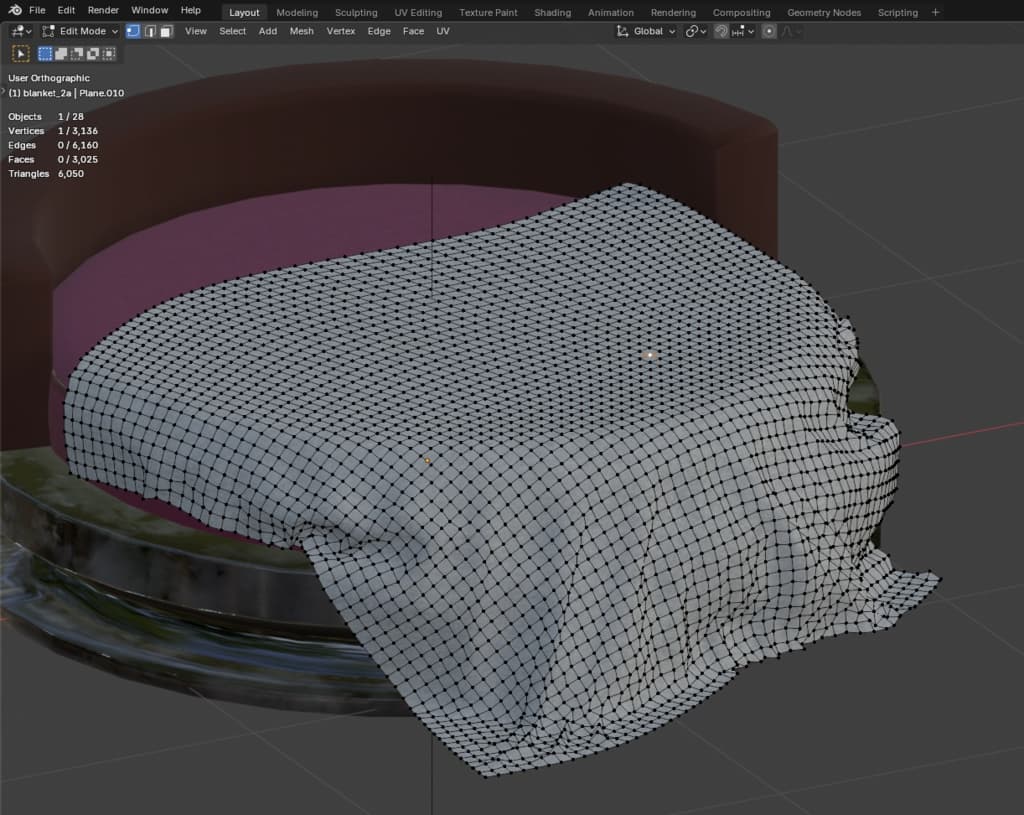Switch to face select mode
Image resolution: width=1024 pixels, height=815 pixels.
pyautogui.click(x=166, y=31)
